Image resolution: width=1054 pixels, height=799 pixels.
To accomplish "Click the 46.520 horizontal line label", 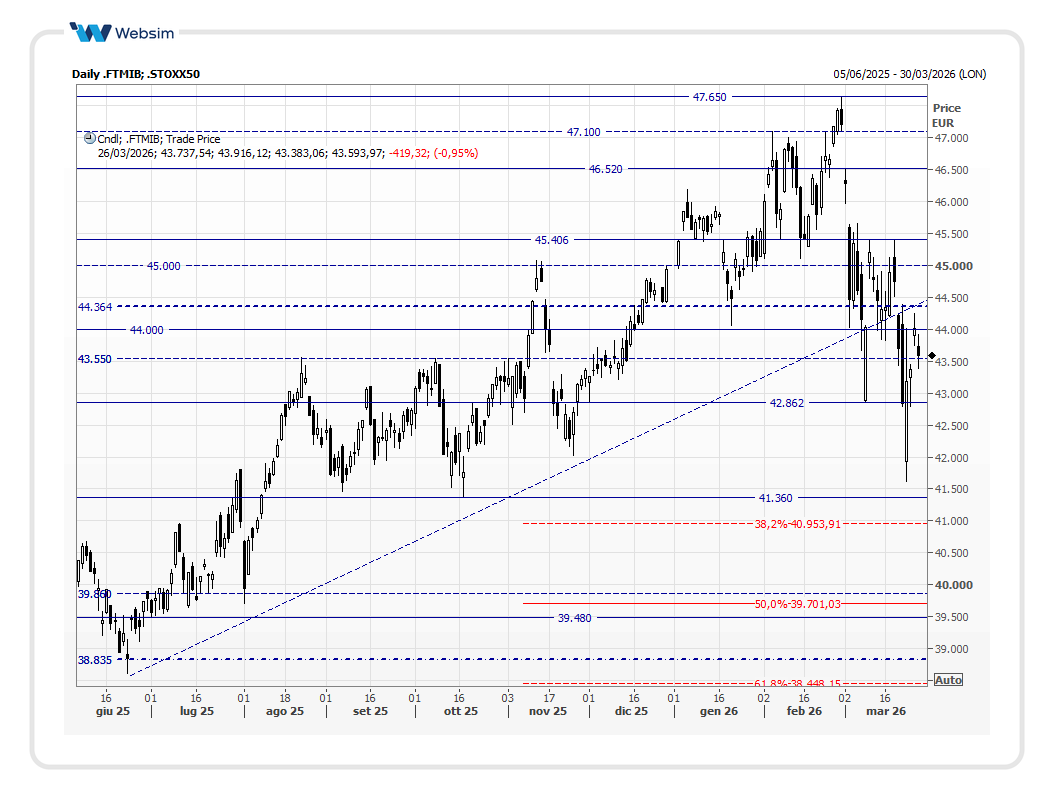I will [x=605, y=170].
